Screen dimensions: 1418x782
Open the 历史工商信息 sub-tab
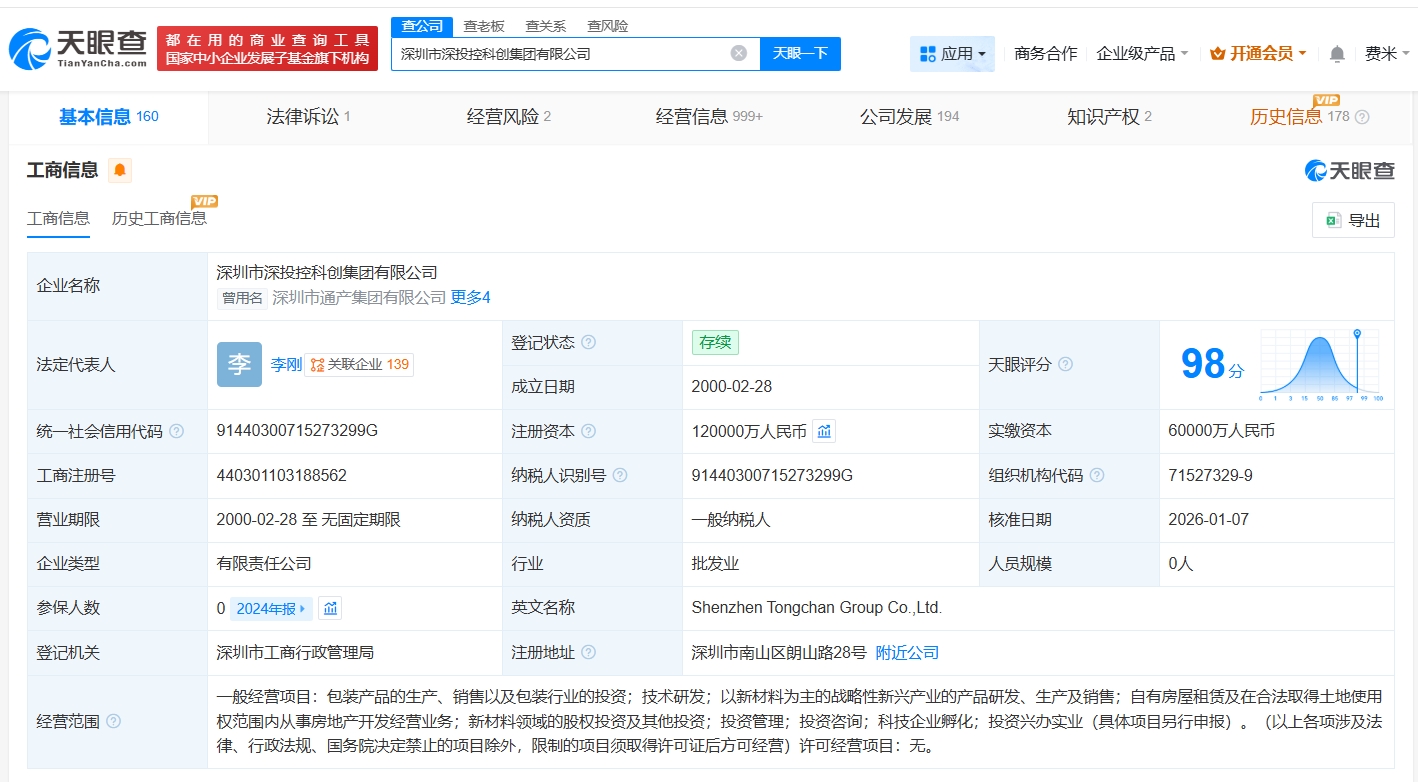pos(159,218)
